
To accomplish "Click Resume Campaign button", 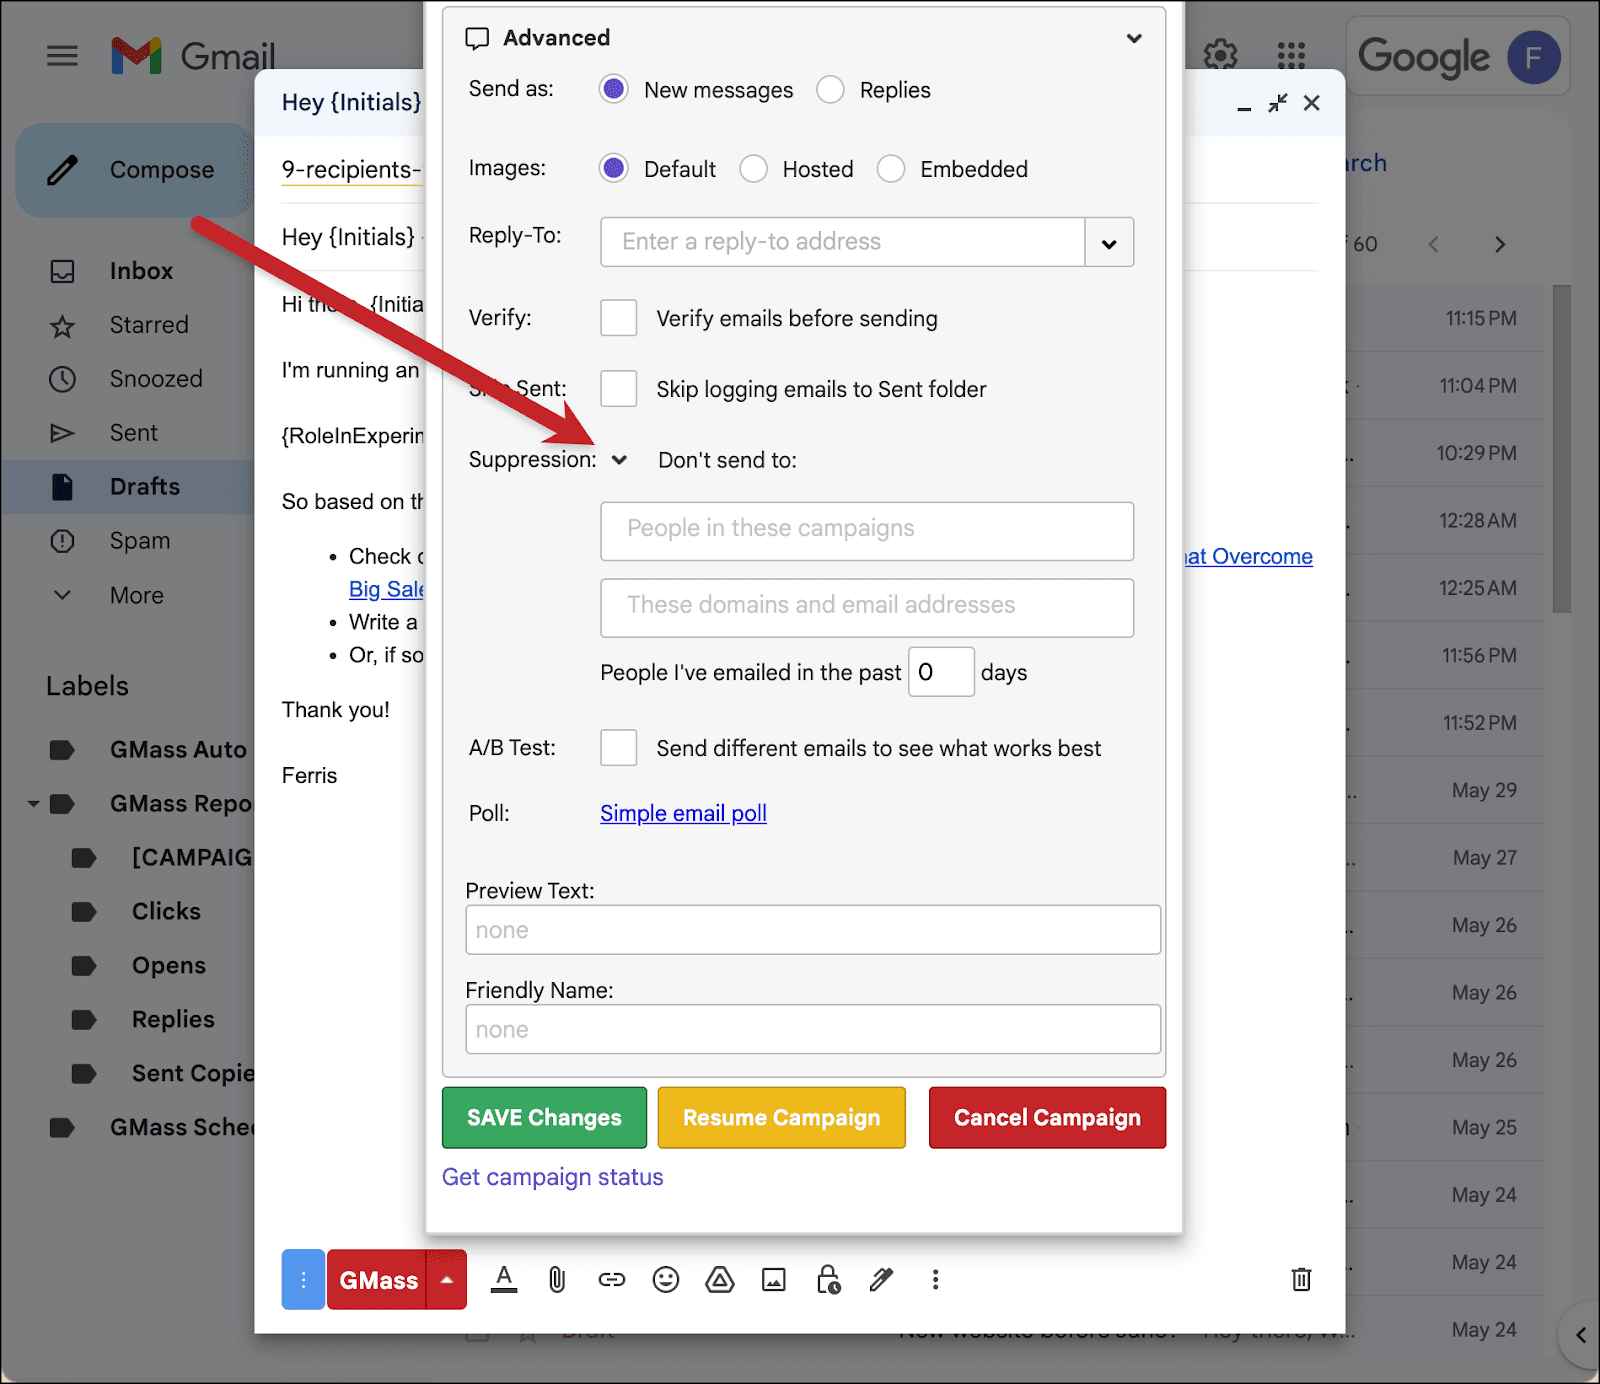I will tap(781, 1117).
